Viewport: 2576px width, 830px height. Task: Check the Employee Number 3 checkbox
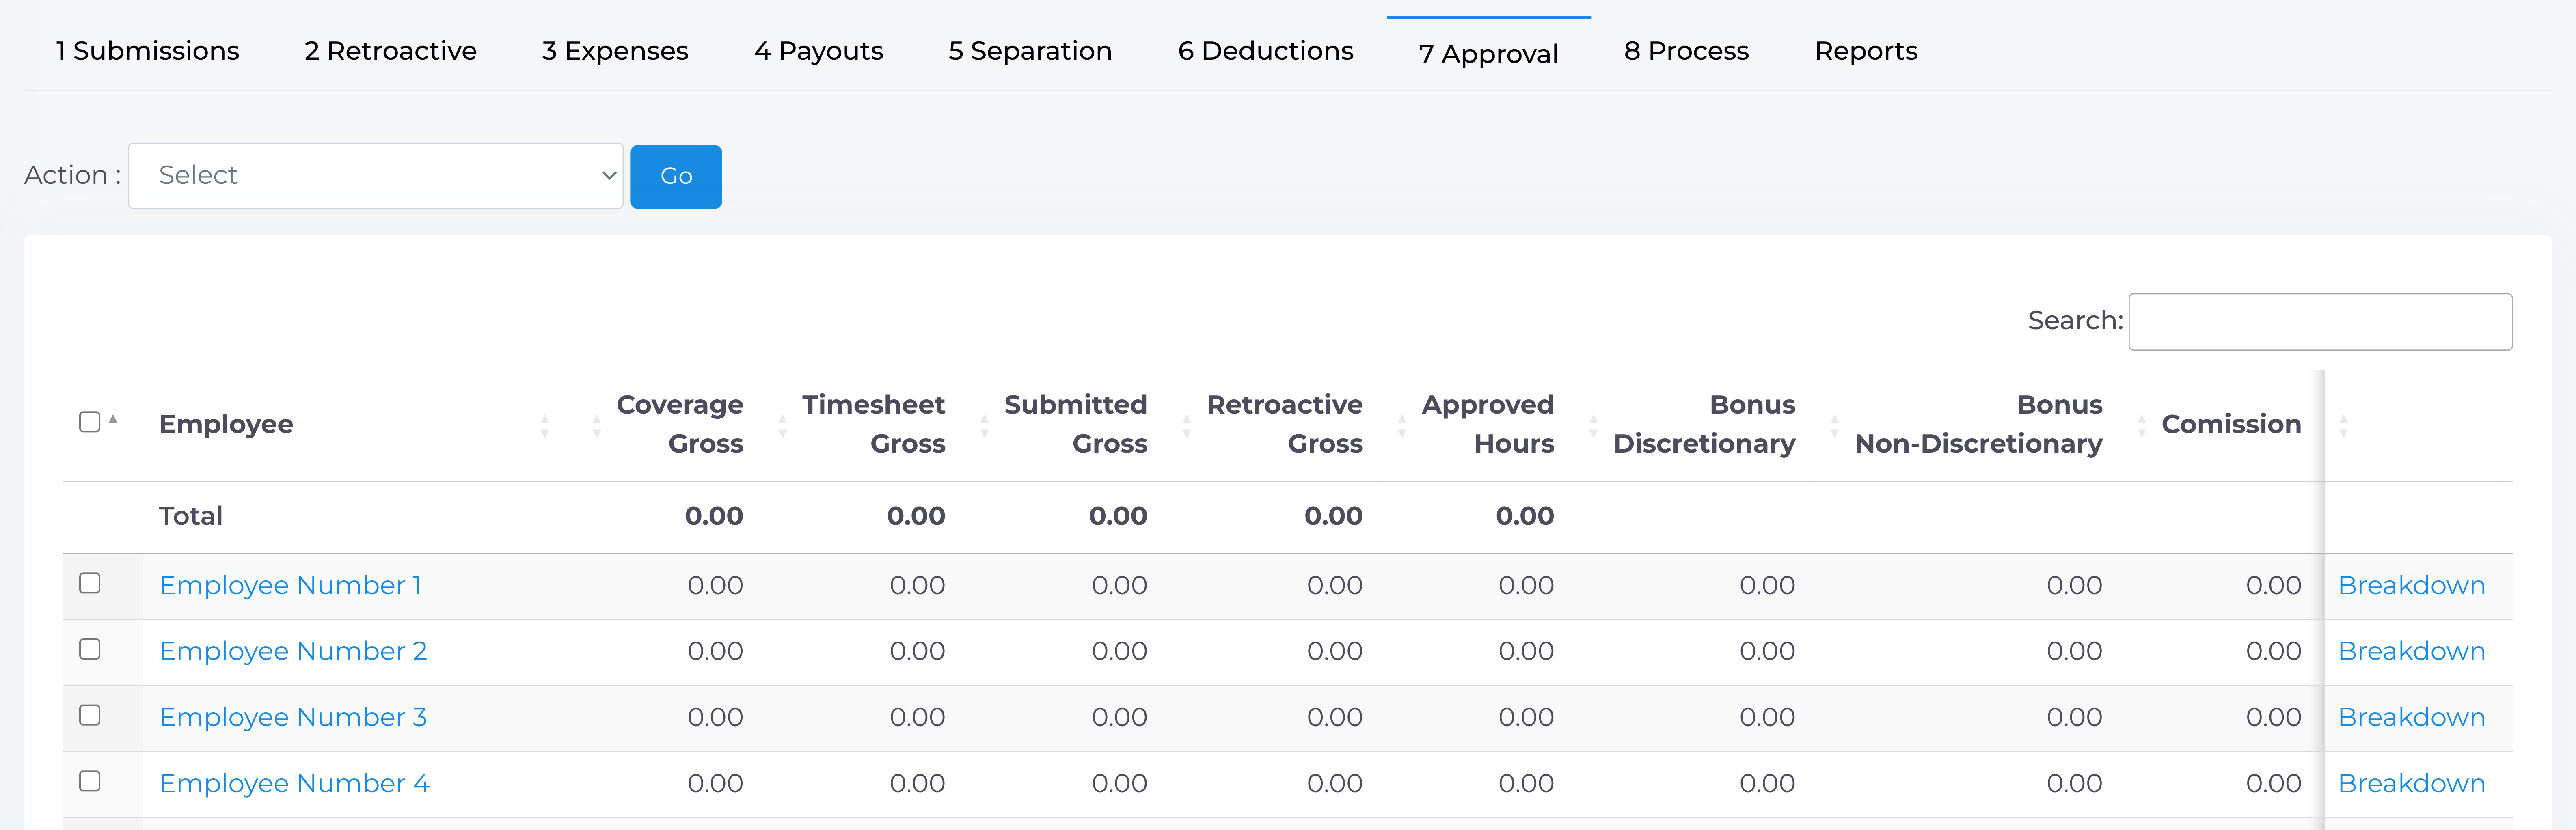[x=90, y=715]
